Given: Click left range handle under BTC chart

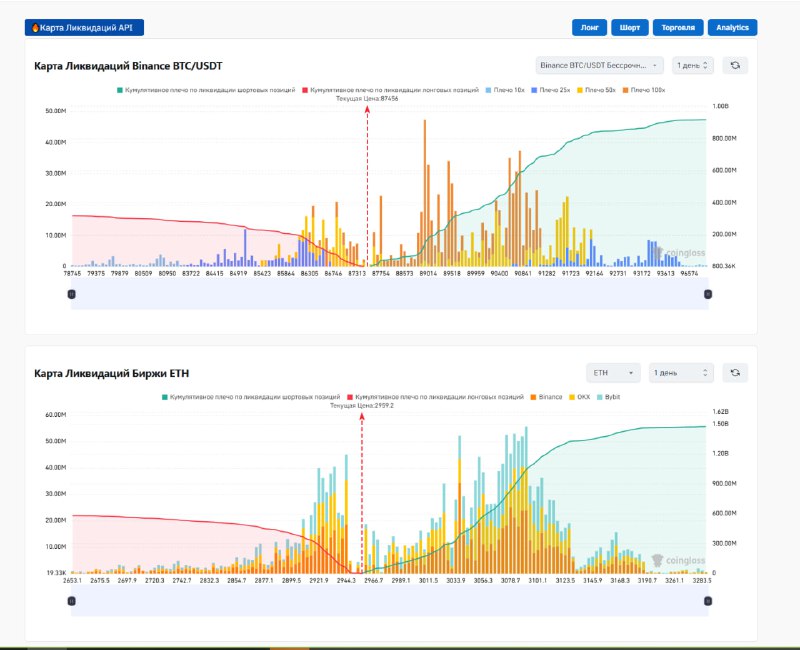Looking at the screenshot, I should [71, 294].
